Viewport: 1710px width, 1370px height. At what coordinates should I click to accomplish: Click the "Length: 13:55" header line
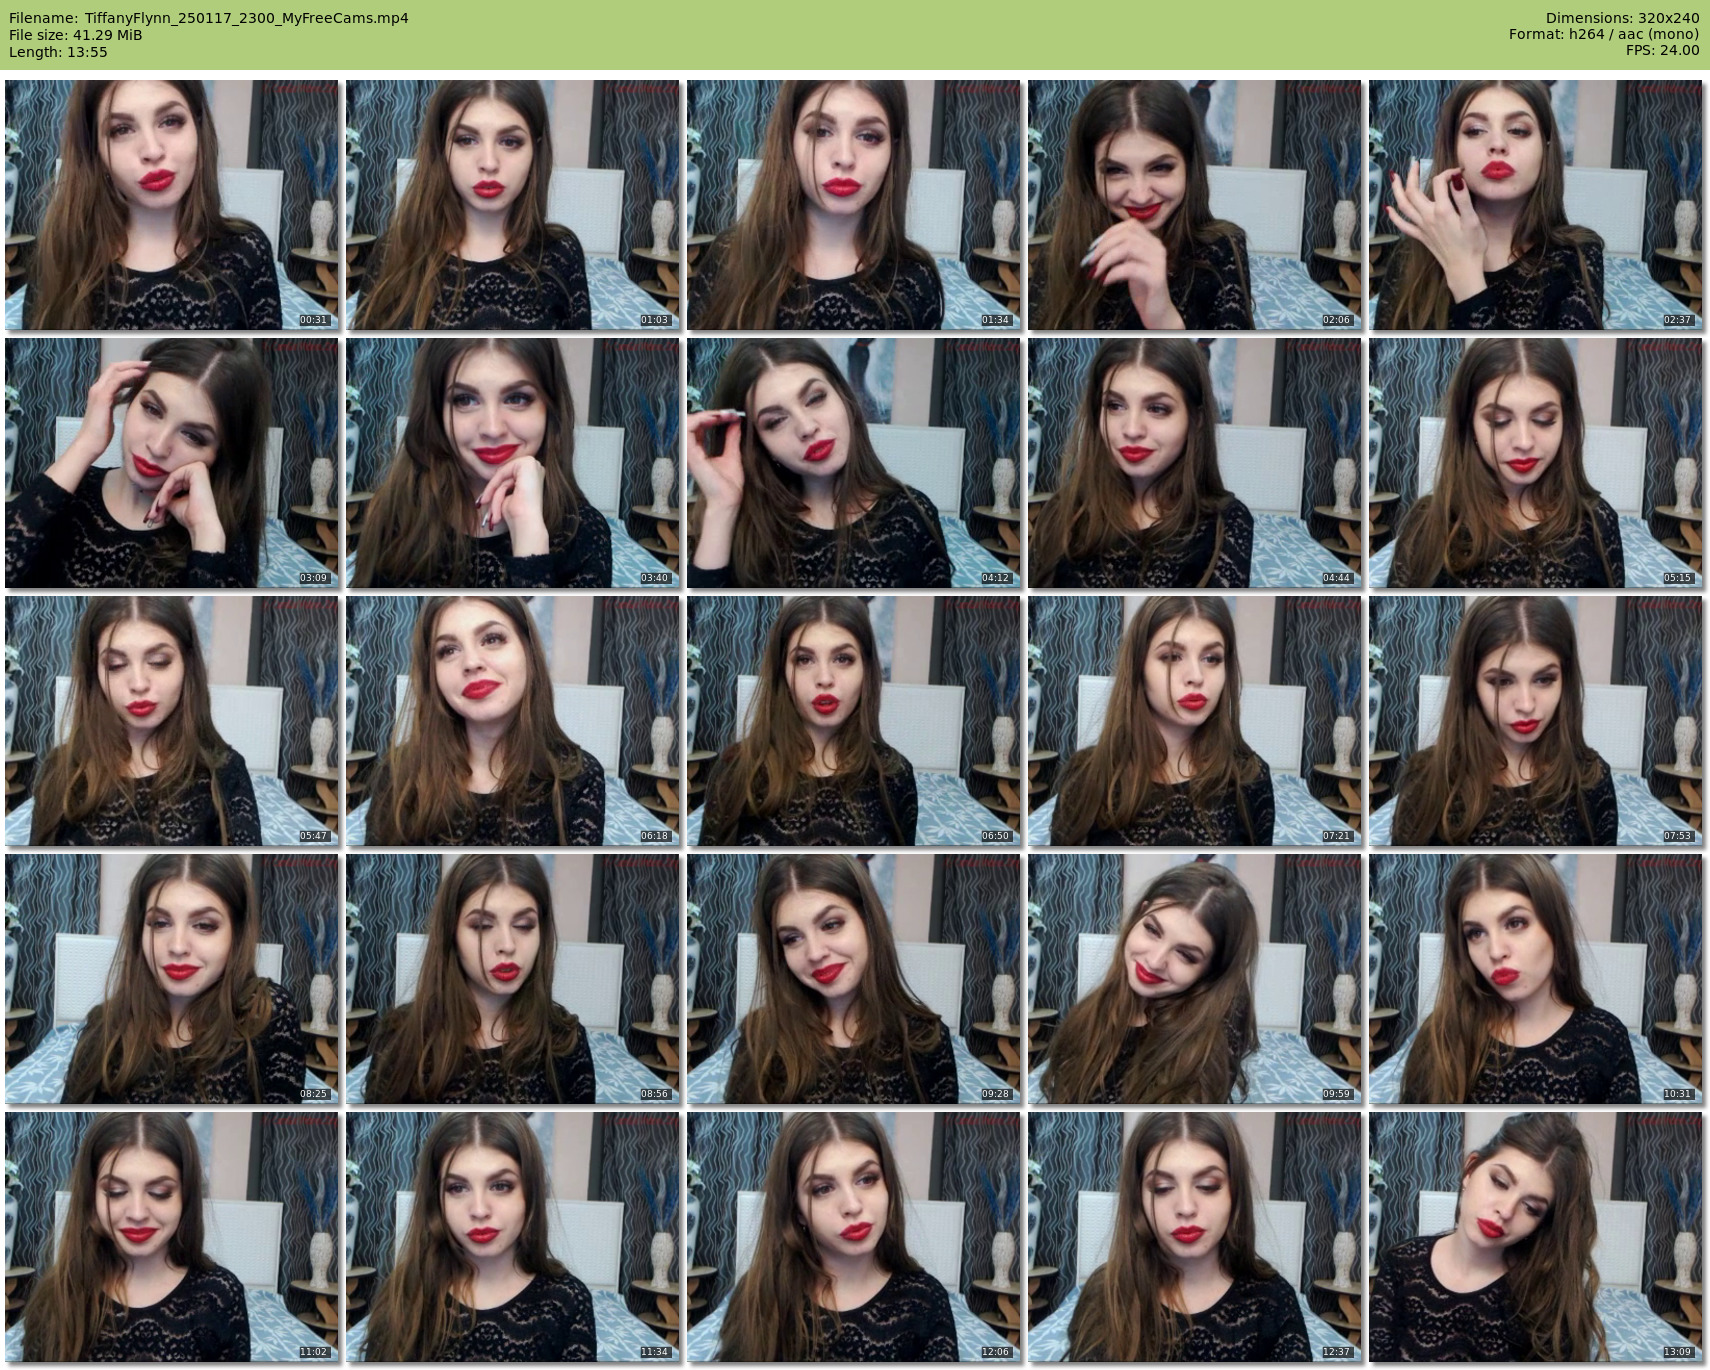[58, 52]
